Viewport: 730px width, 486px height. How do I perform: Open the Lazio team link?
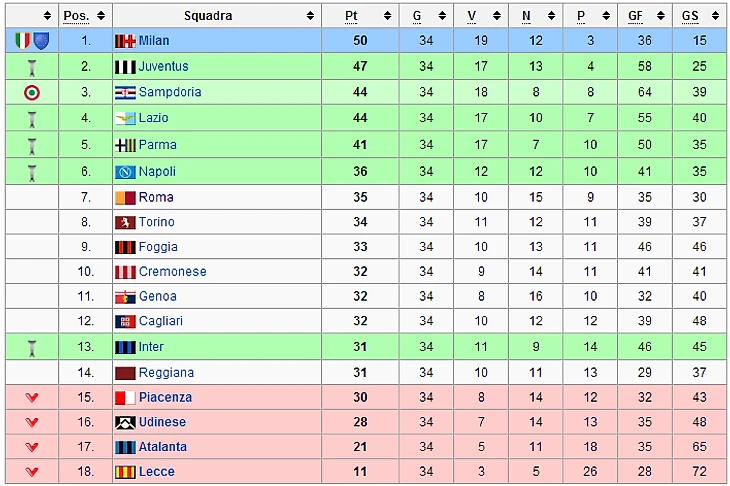[154, 118]
